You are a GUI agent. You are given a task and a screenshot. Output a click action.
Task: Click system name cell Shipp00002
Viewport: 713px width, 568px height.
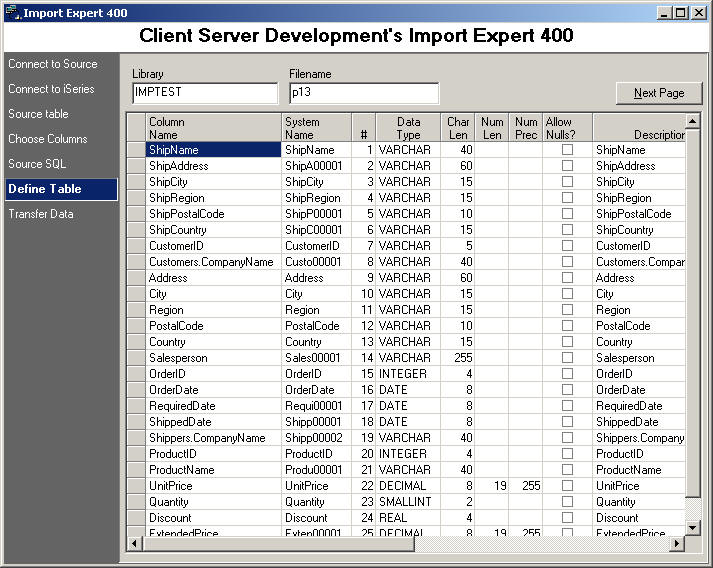click(316, 437)
